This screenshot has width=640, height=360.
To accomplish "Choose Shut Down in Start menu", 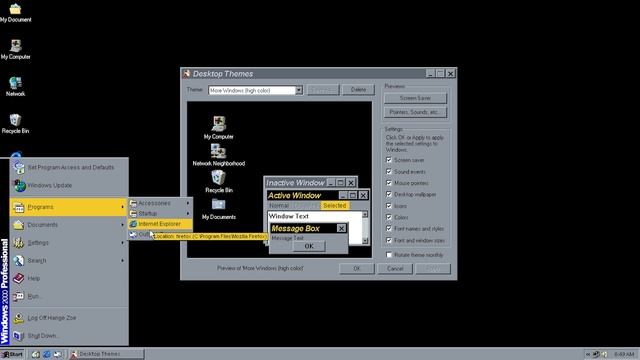I will [69, 336].
